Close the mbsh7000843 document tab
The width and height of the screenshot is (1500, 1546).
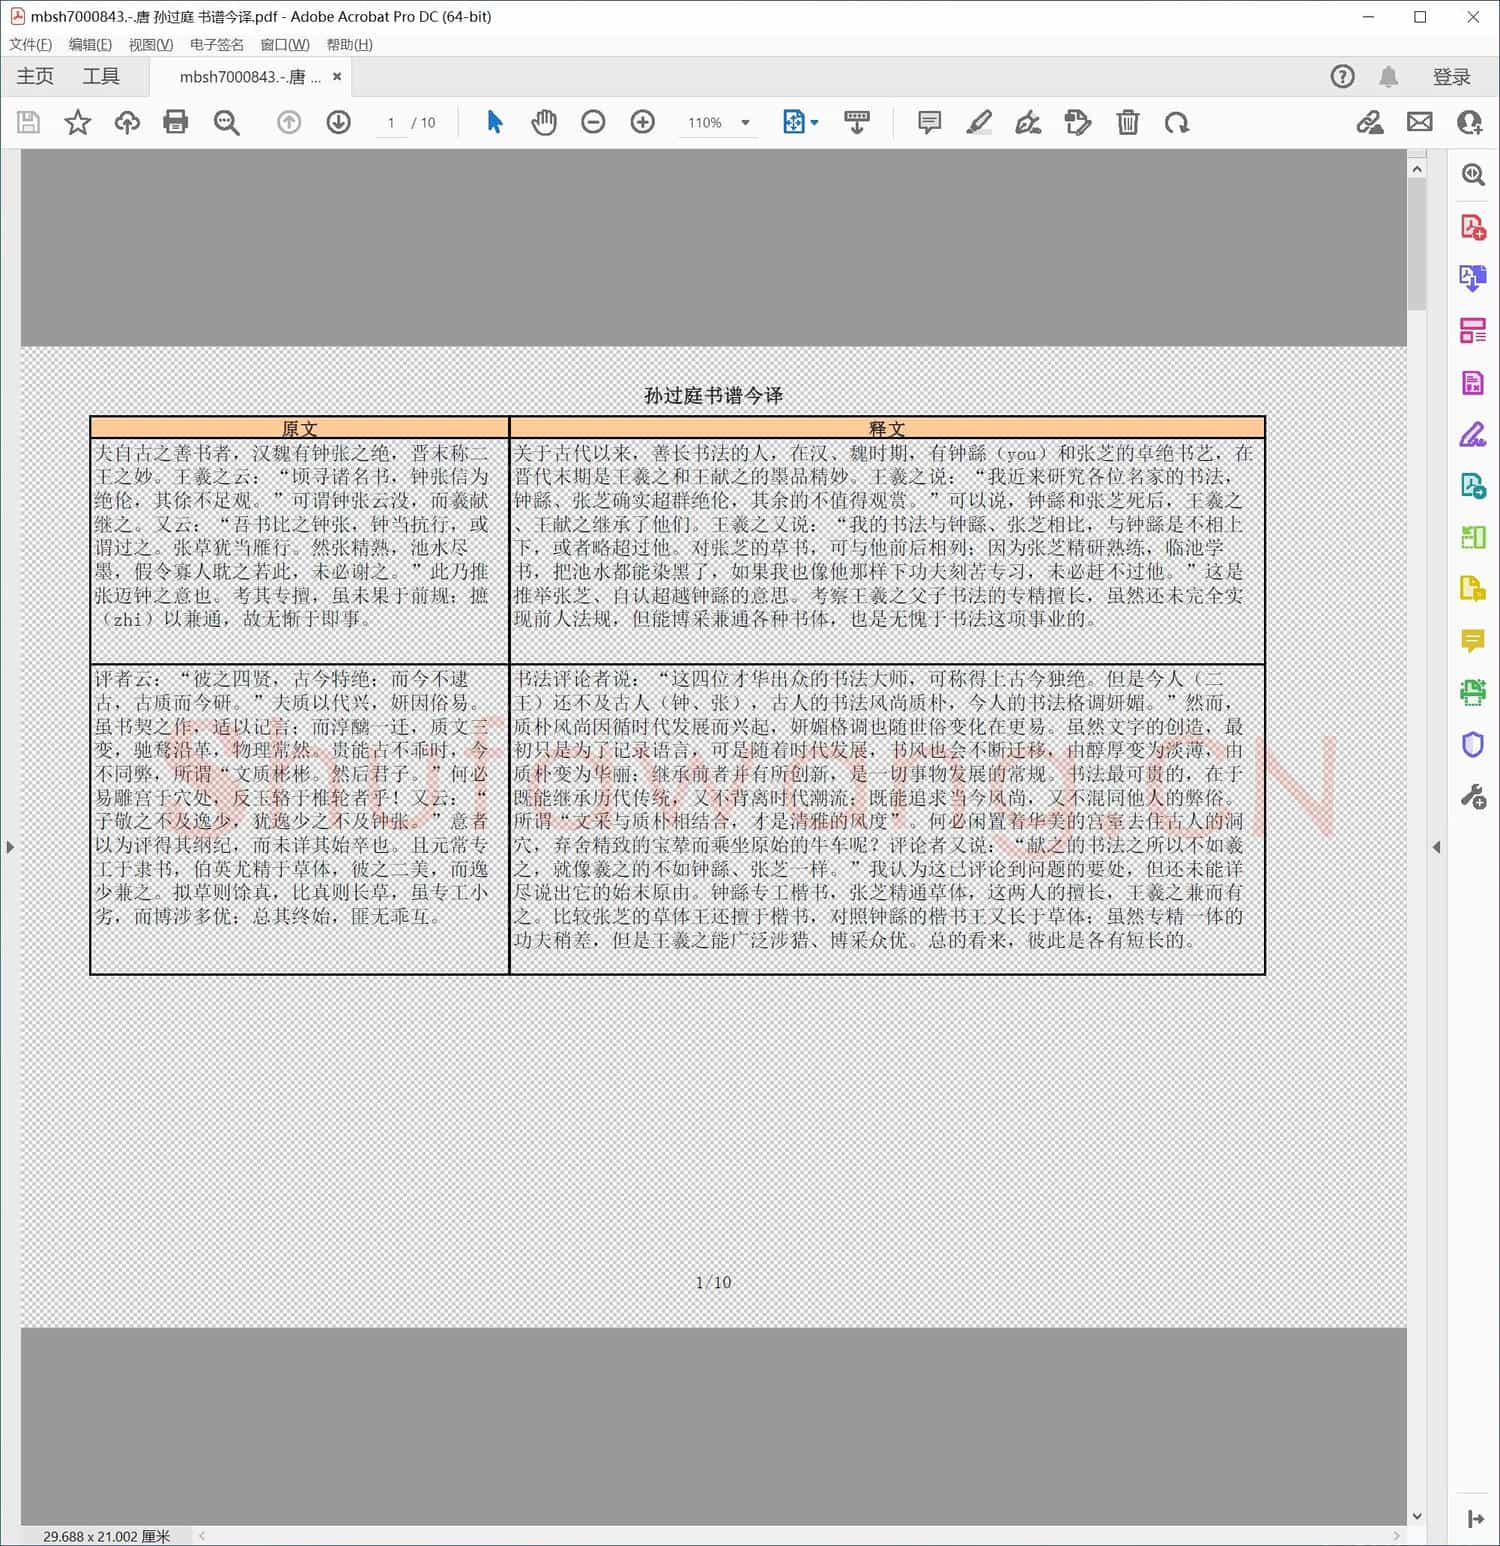click(x=337, y=77)
